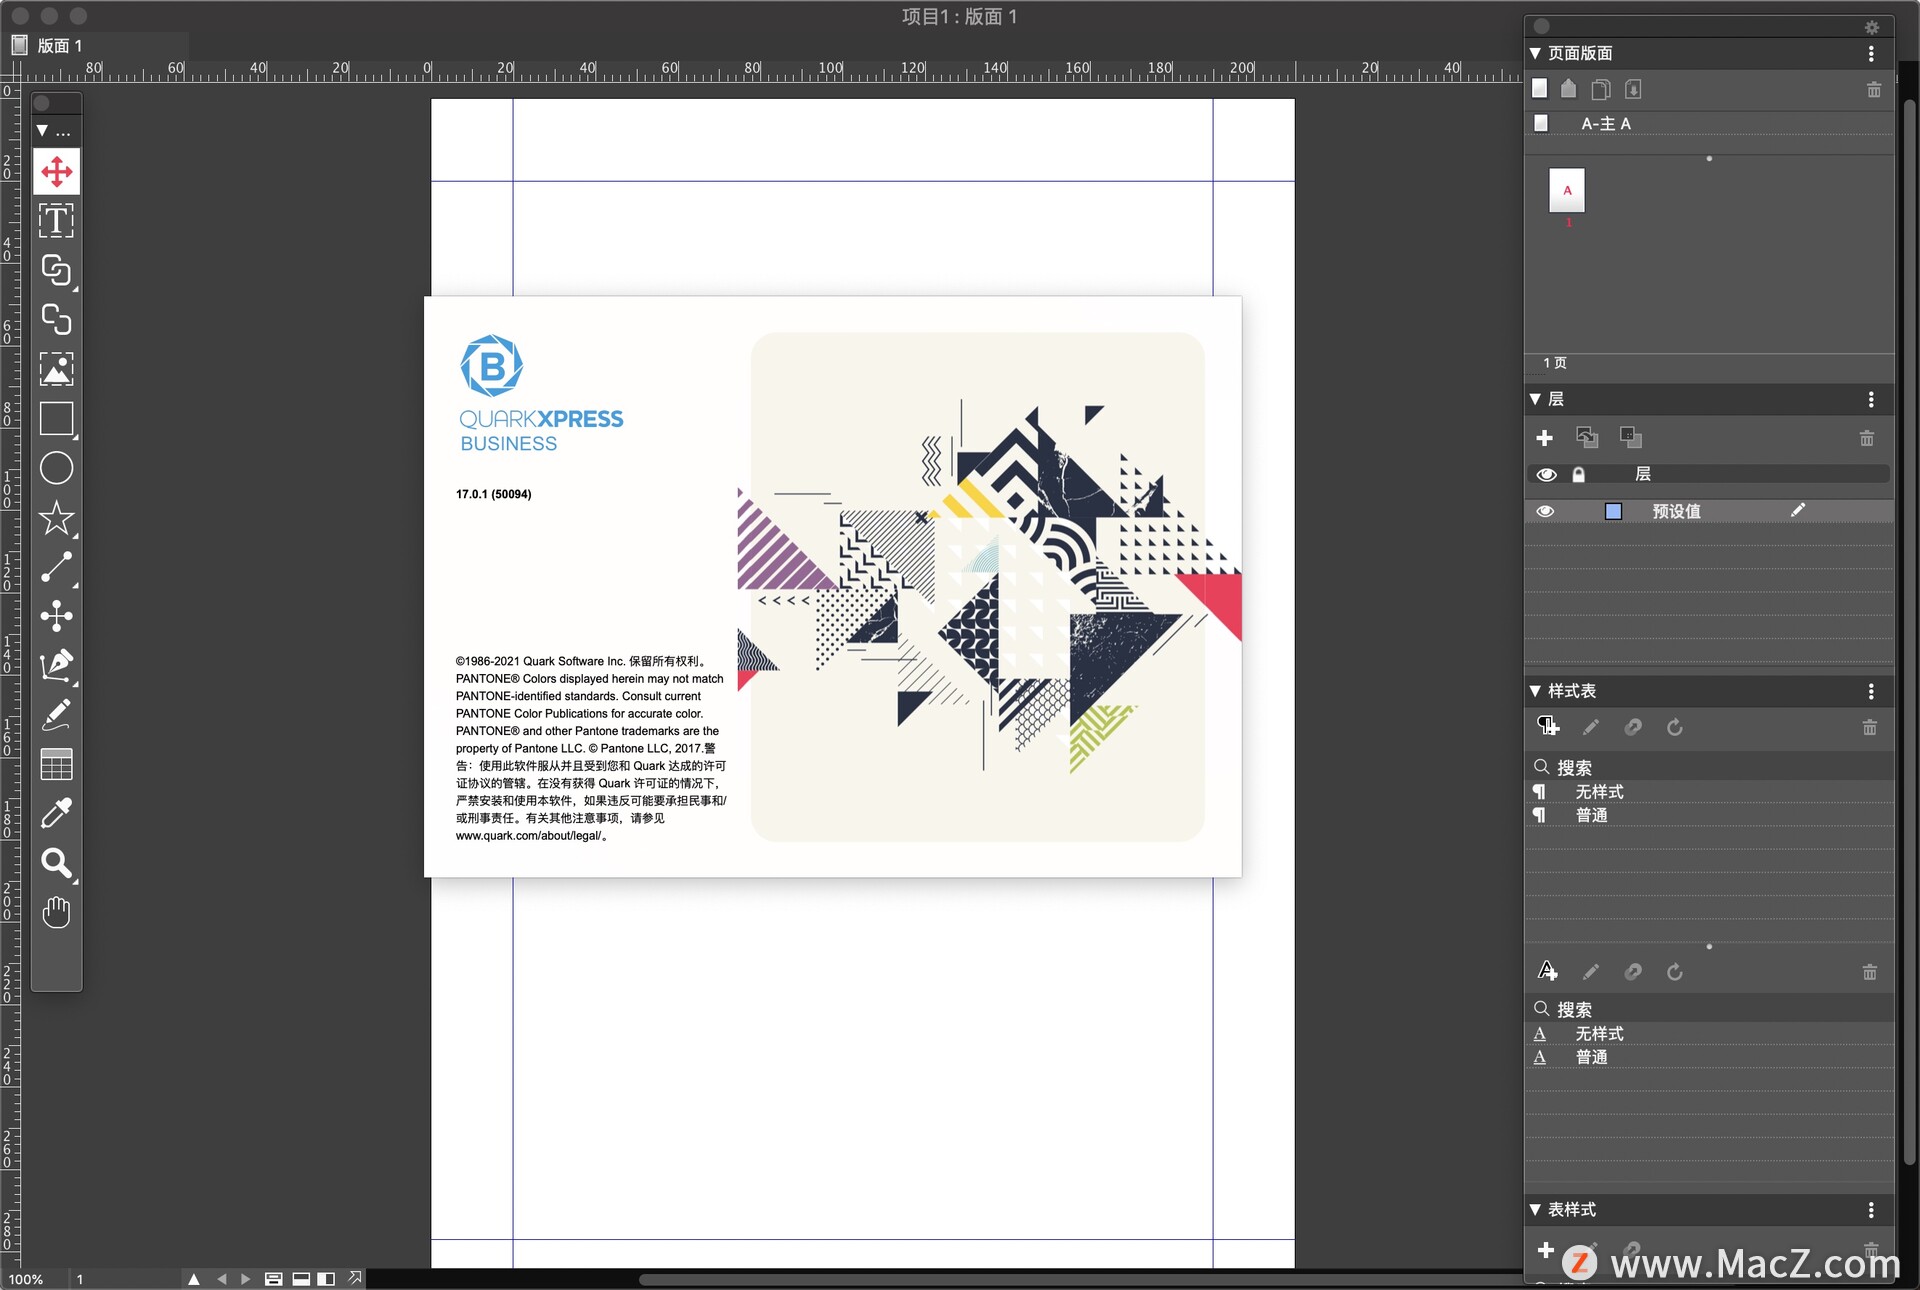Pick the Zoom tool
This screenshot has height=1290, width=1920.
[57, 865]
